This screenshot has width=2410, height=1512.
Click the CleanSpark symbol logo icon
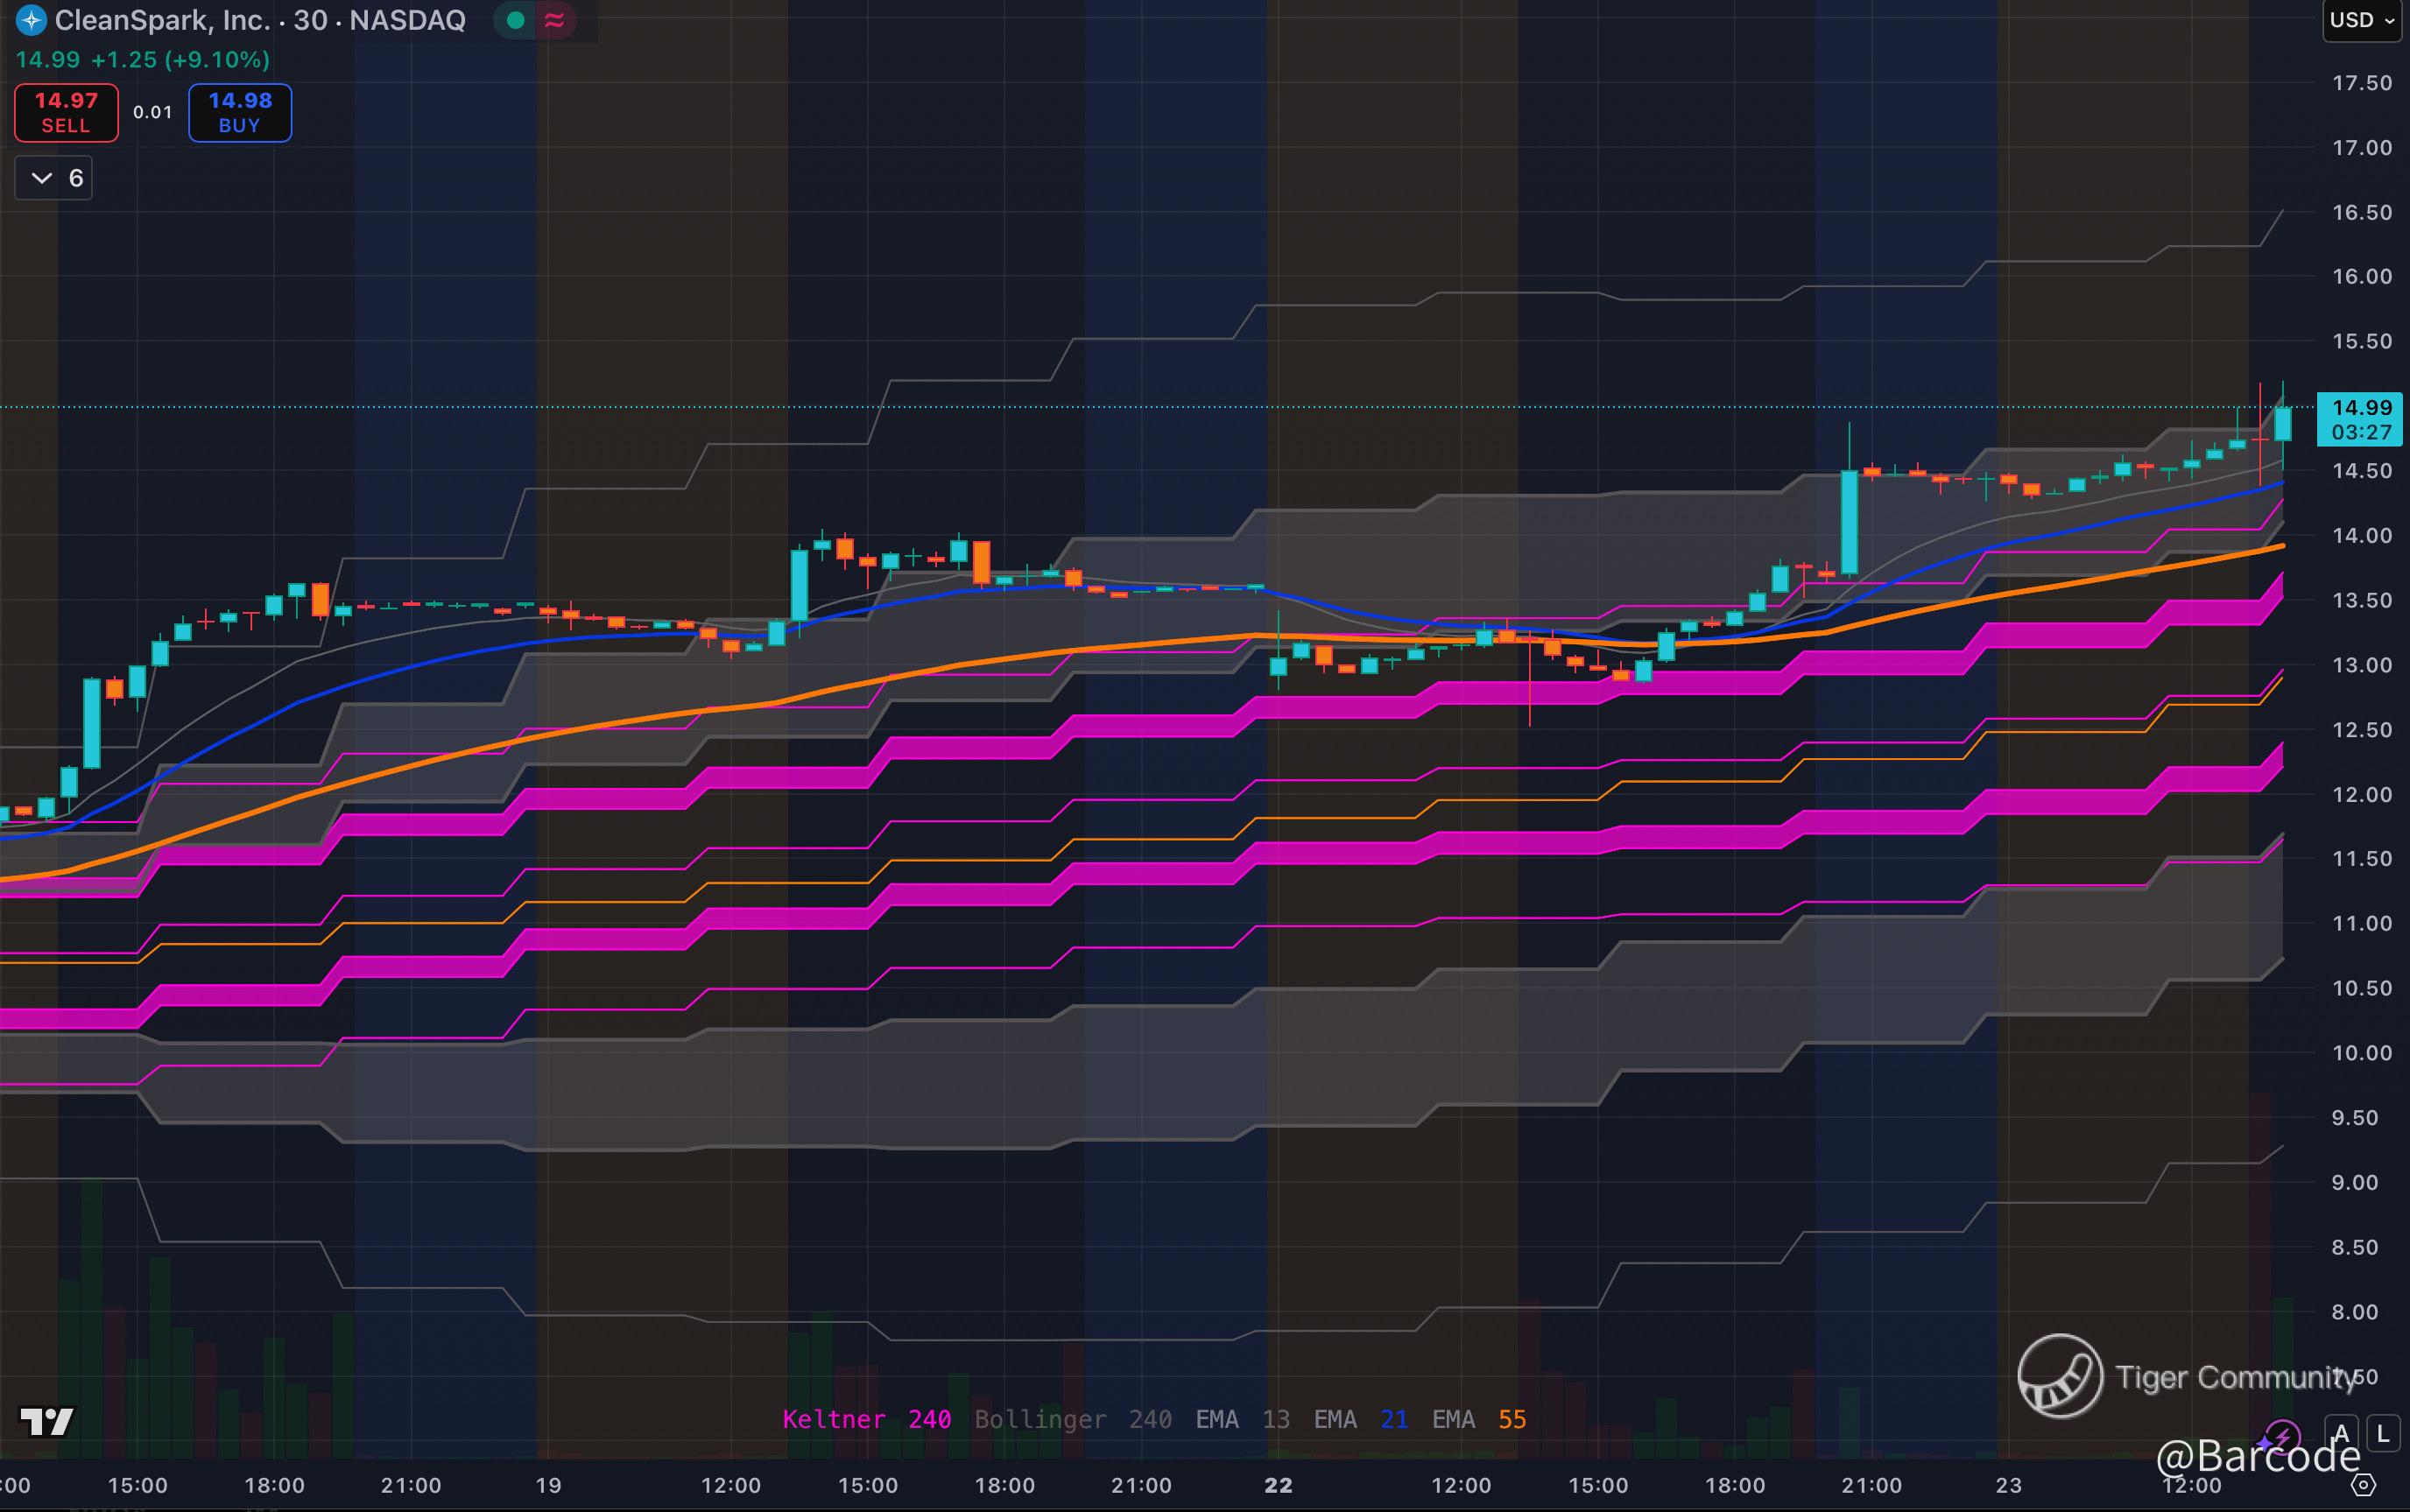point(31,20)
